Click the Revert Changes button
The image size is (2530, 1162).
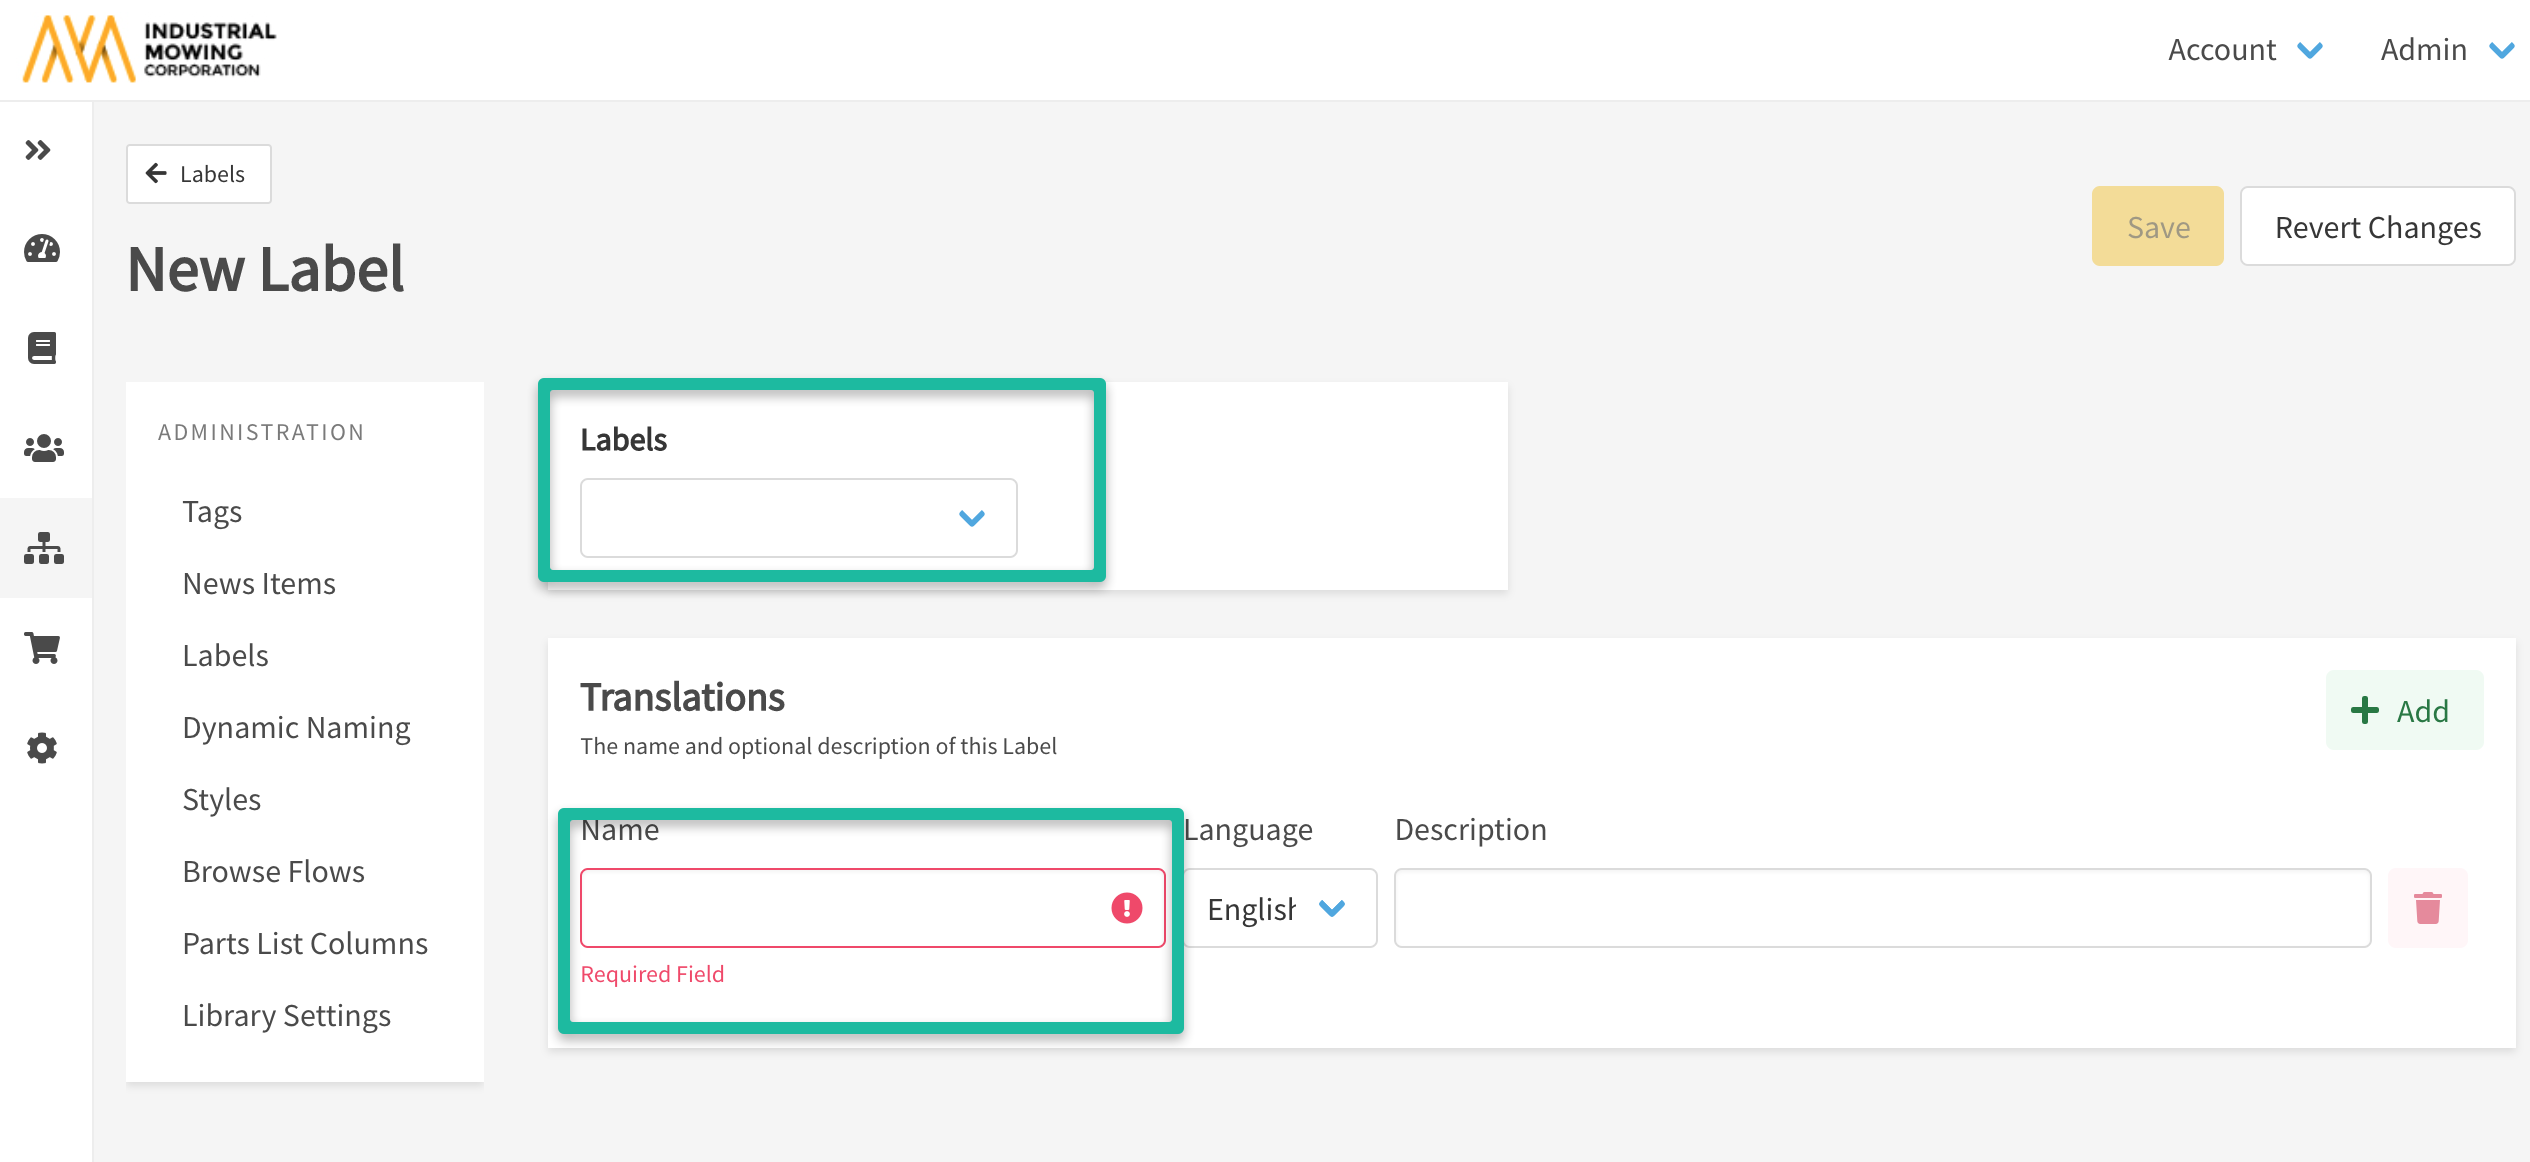pyautogui.click(x=2377, y=227)
